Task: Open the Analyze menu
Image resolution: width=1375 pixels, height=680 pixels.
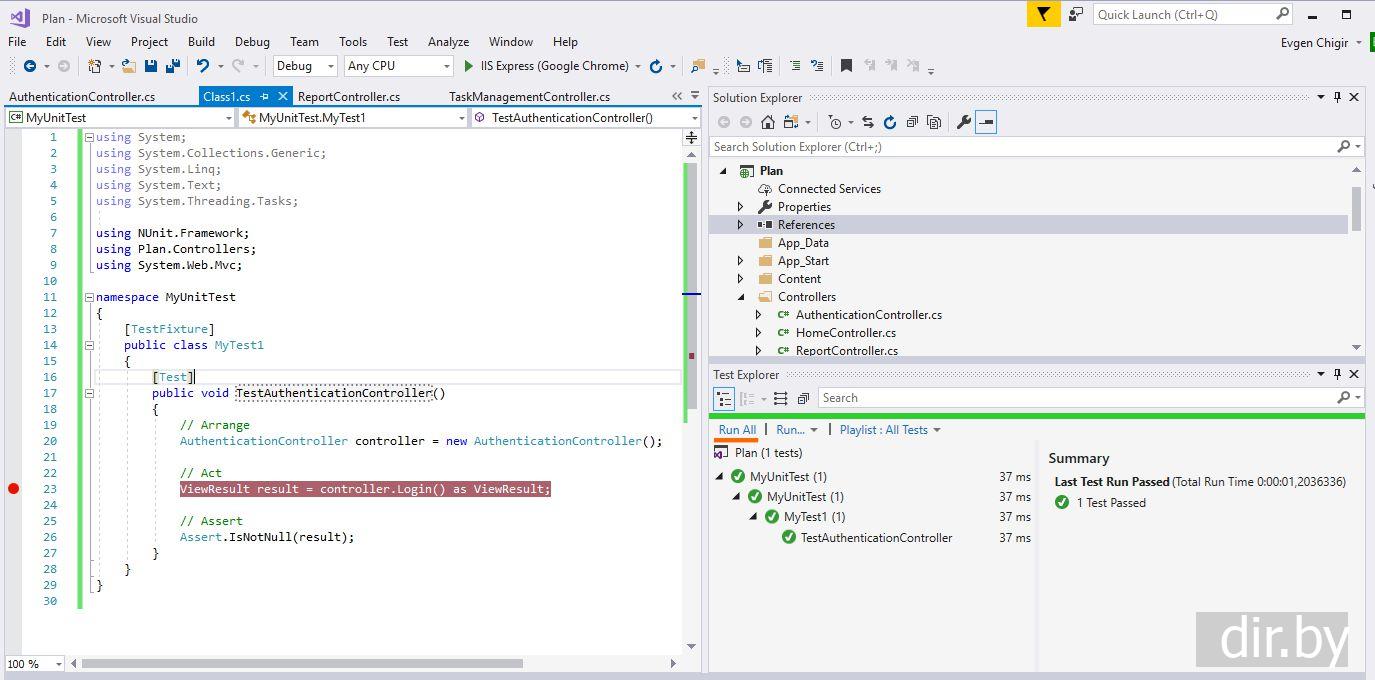Action: [448, 42]
